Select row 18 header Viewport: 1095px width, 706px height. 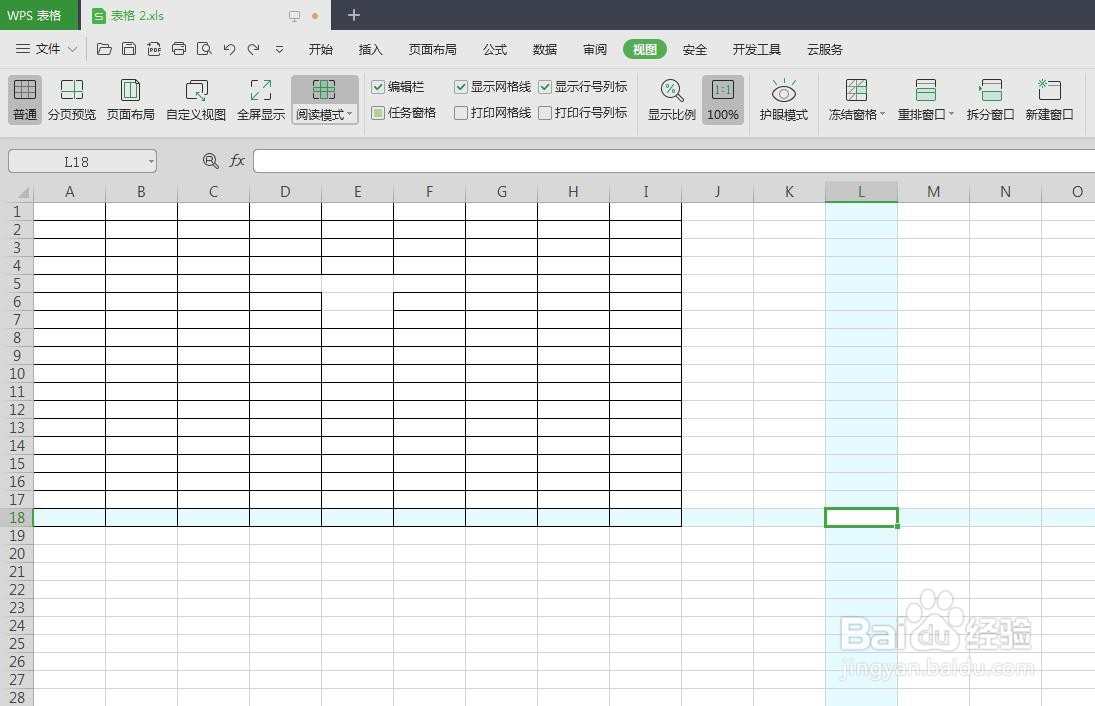pyautogui.click(x=17, y=517)
